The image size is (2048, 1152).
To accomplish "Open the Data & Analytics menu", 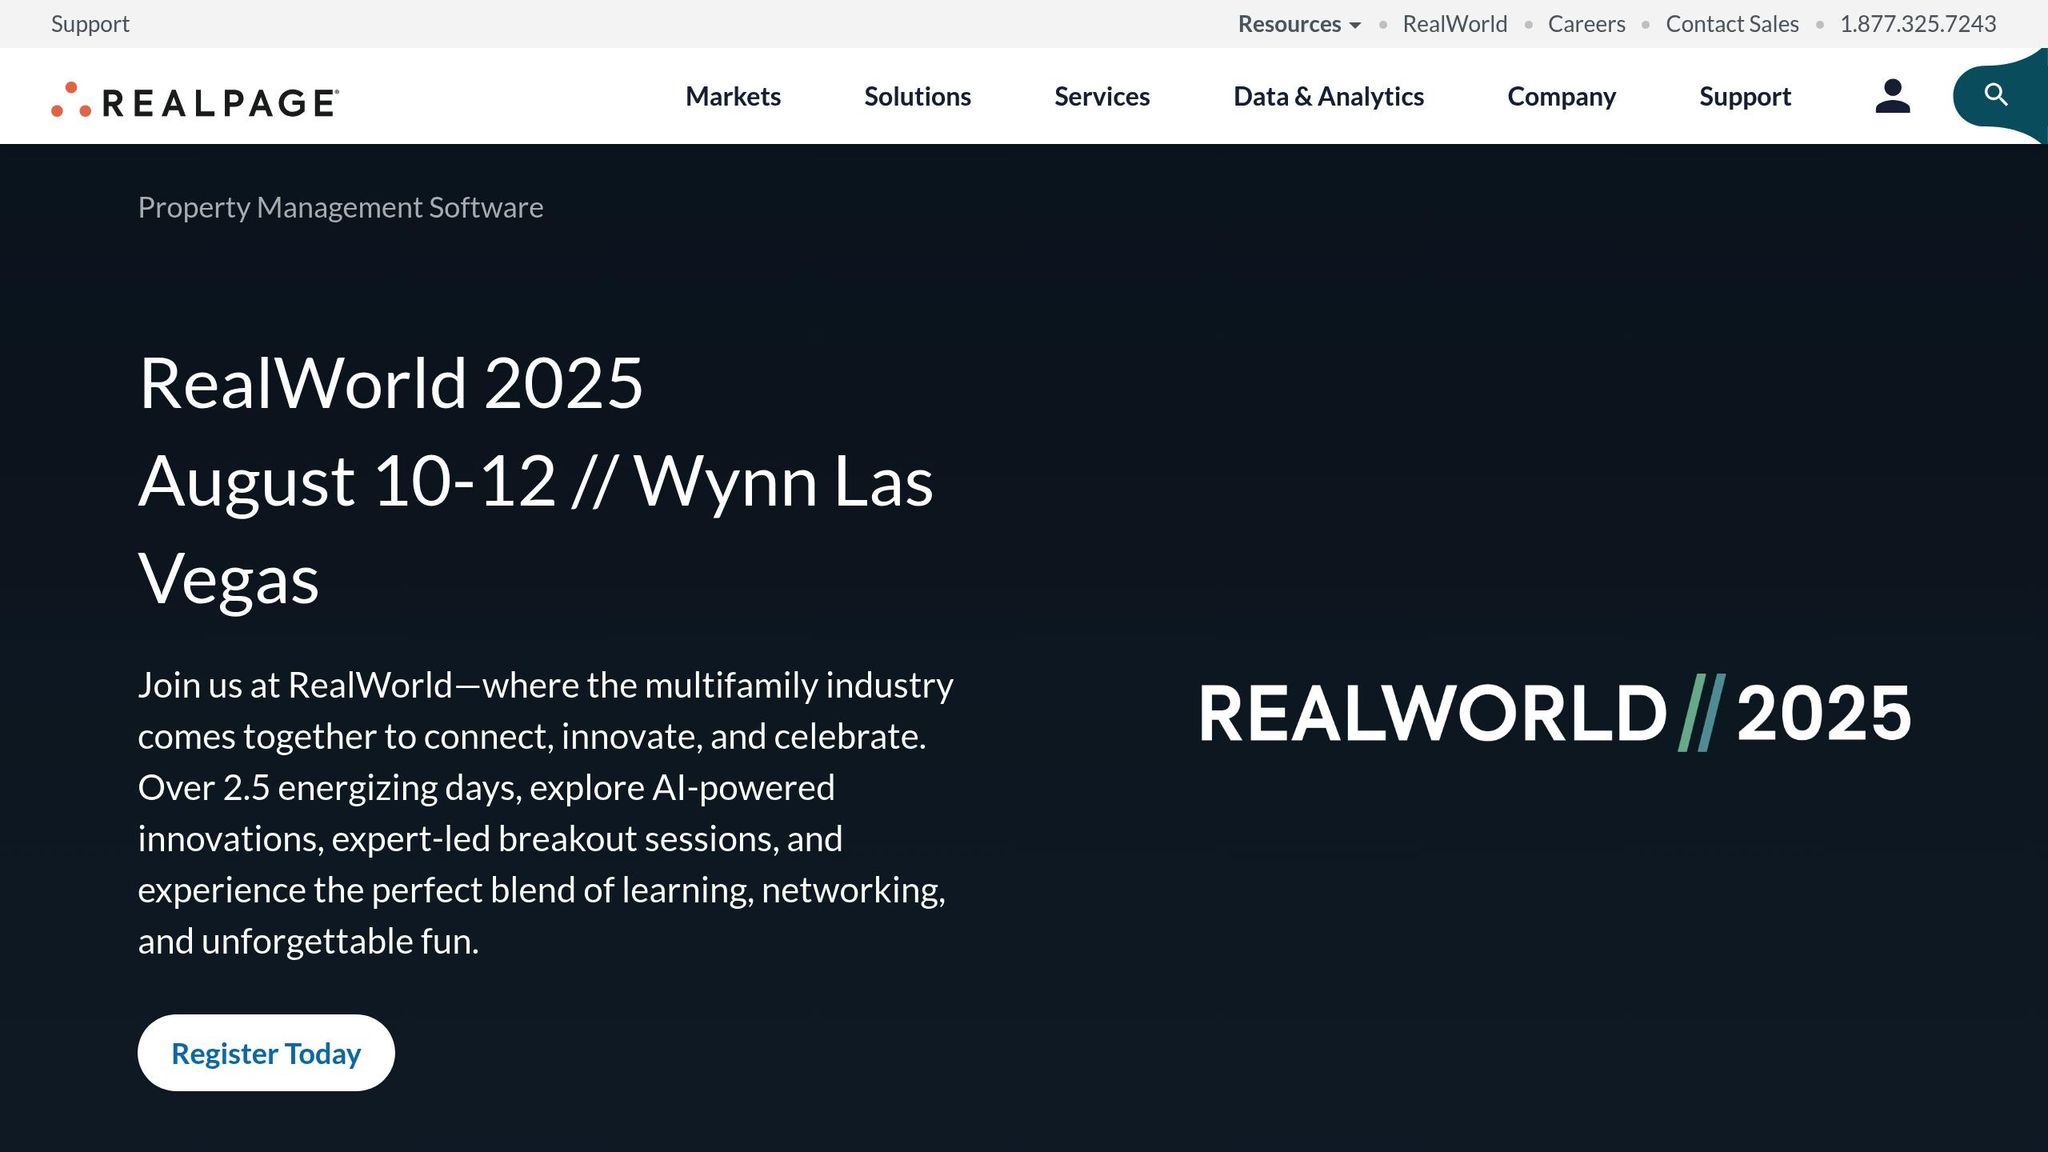I will point(1328,96).
